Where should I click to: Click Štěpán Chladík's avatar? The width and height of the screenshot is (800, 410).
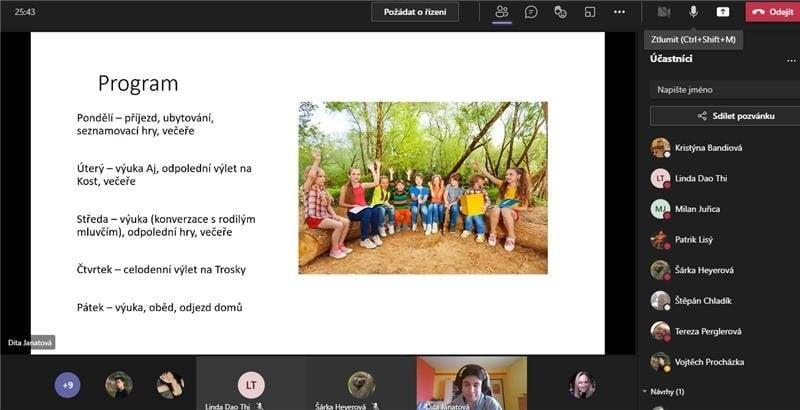660,301
